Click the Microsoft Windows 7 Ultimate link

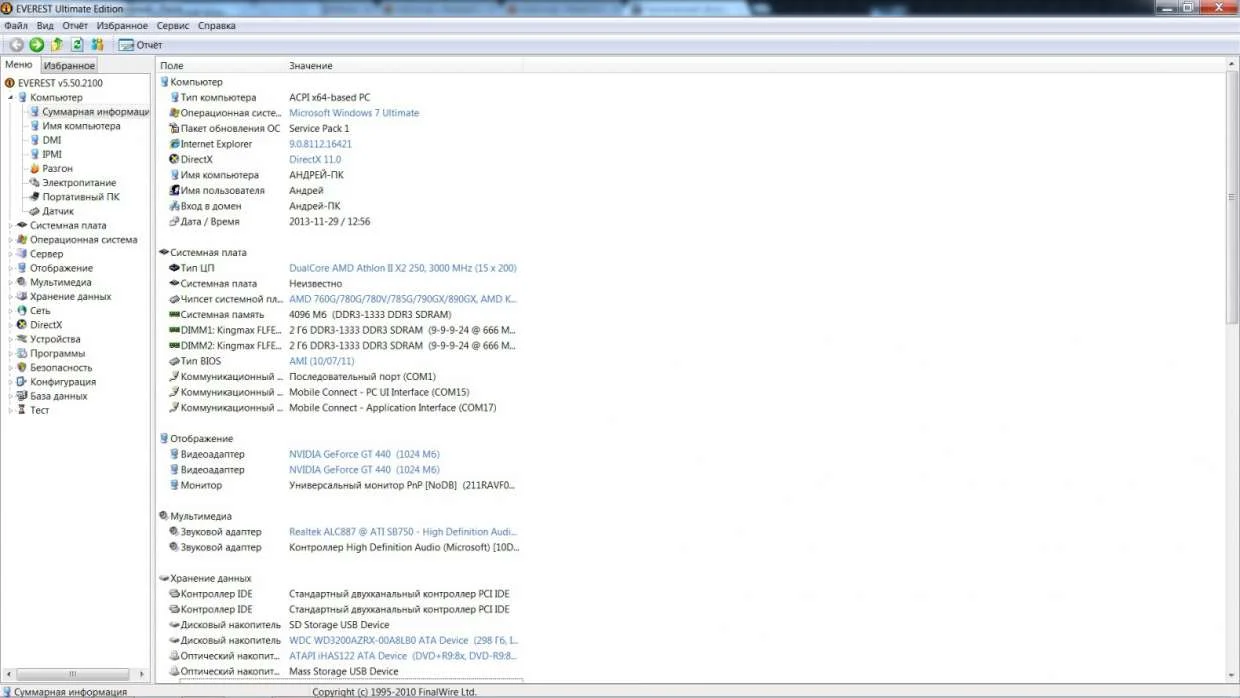[x=354, y=113]
